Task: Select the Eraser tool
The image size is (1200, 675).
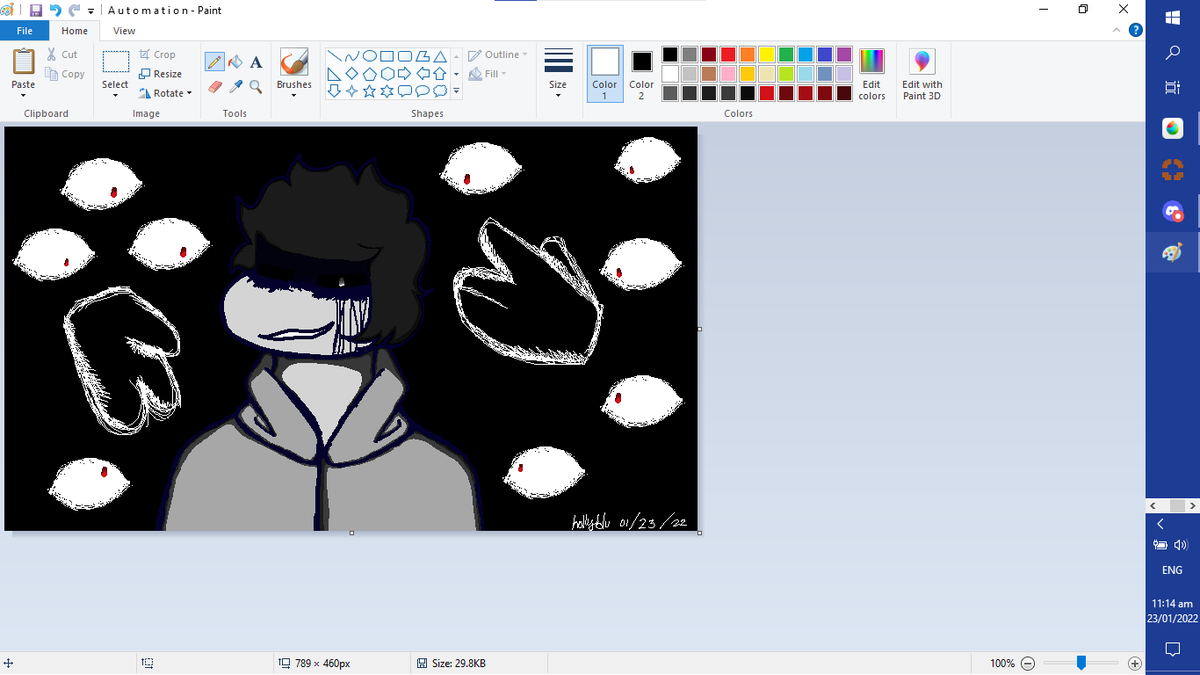Action: click(x=215, y=86)
